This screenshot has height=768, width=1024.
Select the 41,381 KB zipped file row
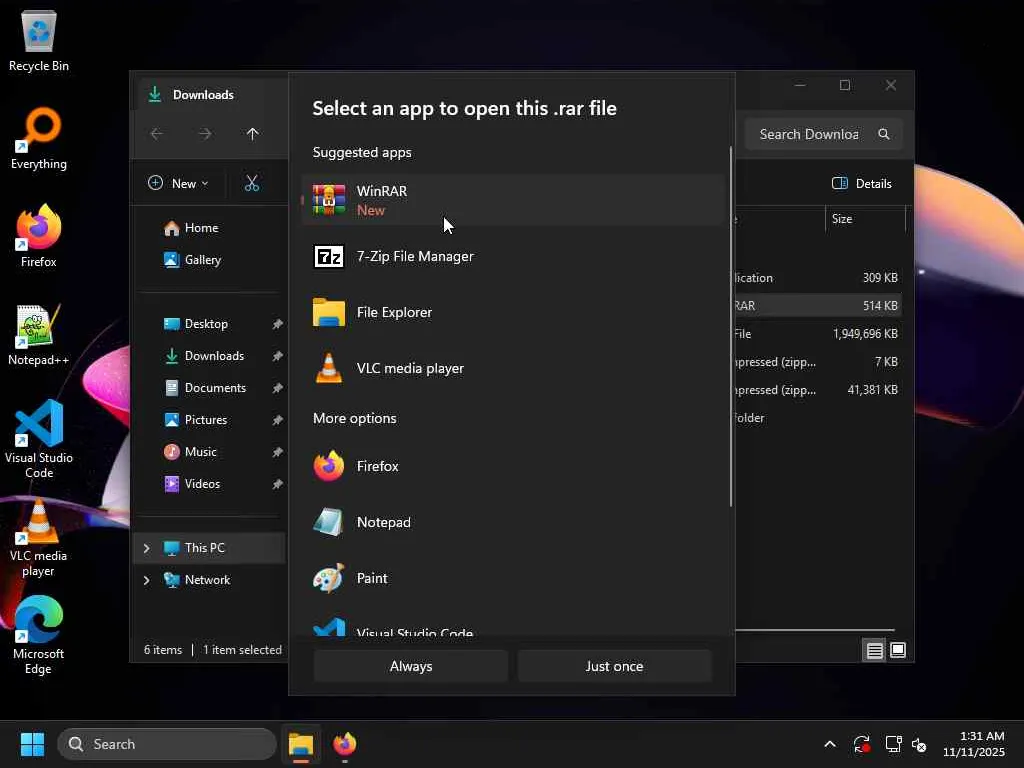tap(818, 390)
